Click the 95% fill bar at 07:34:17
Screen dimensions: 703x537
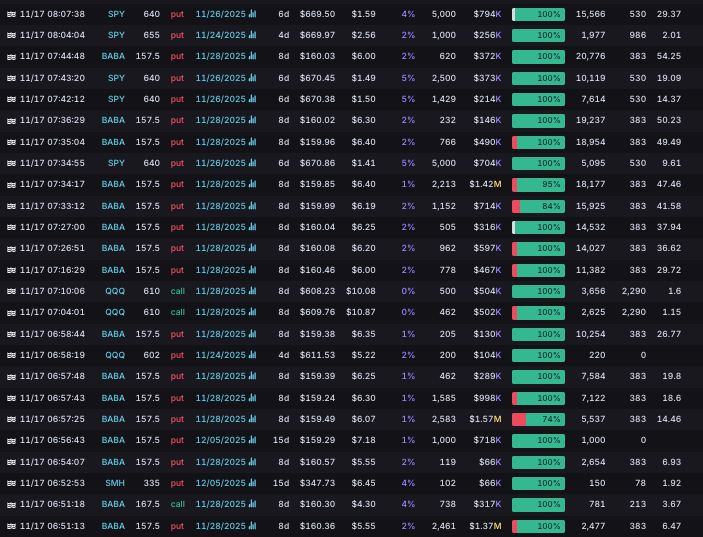click(x=538, y=185)
